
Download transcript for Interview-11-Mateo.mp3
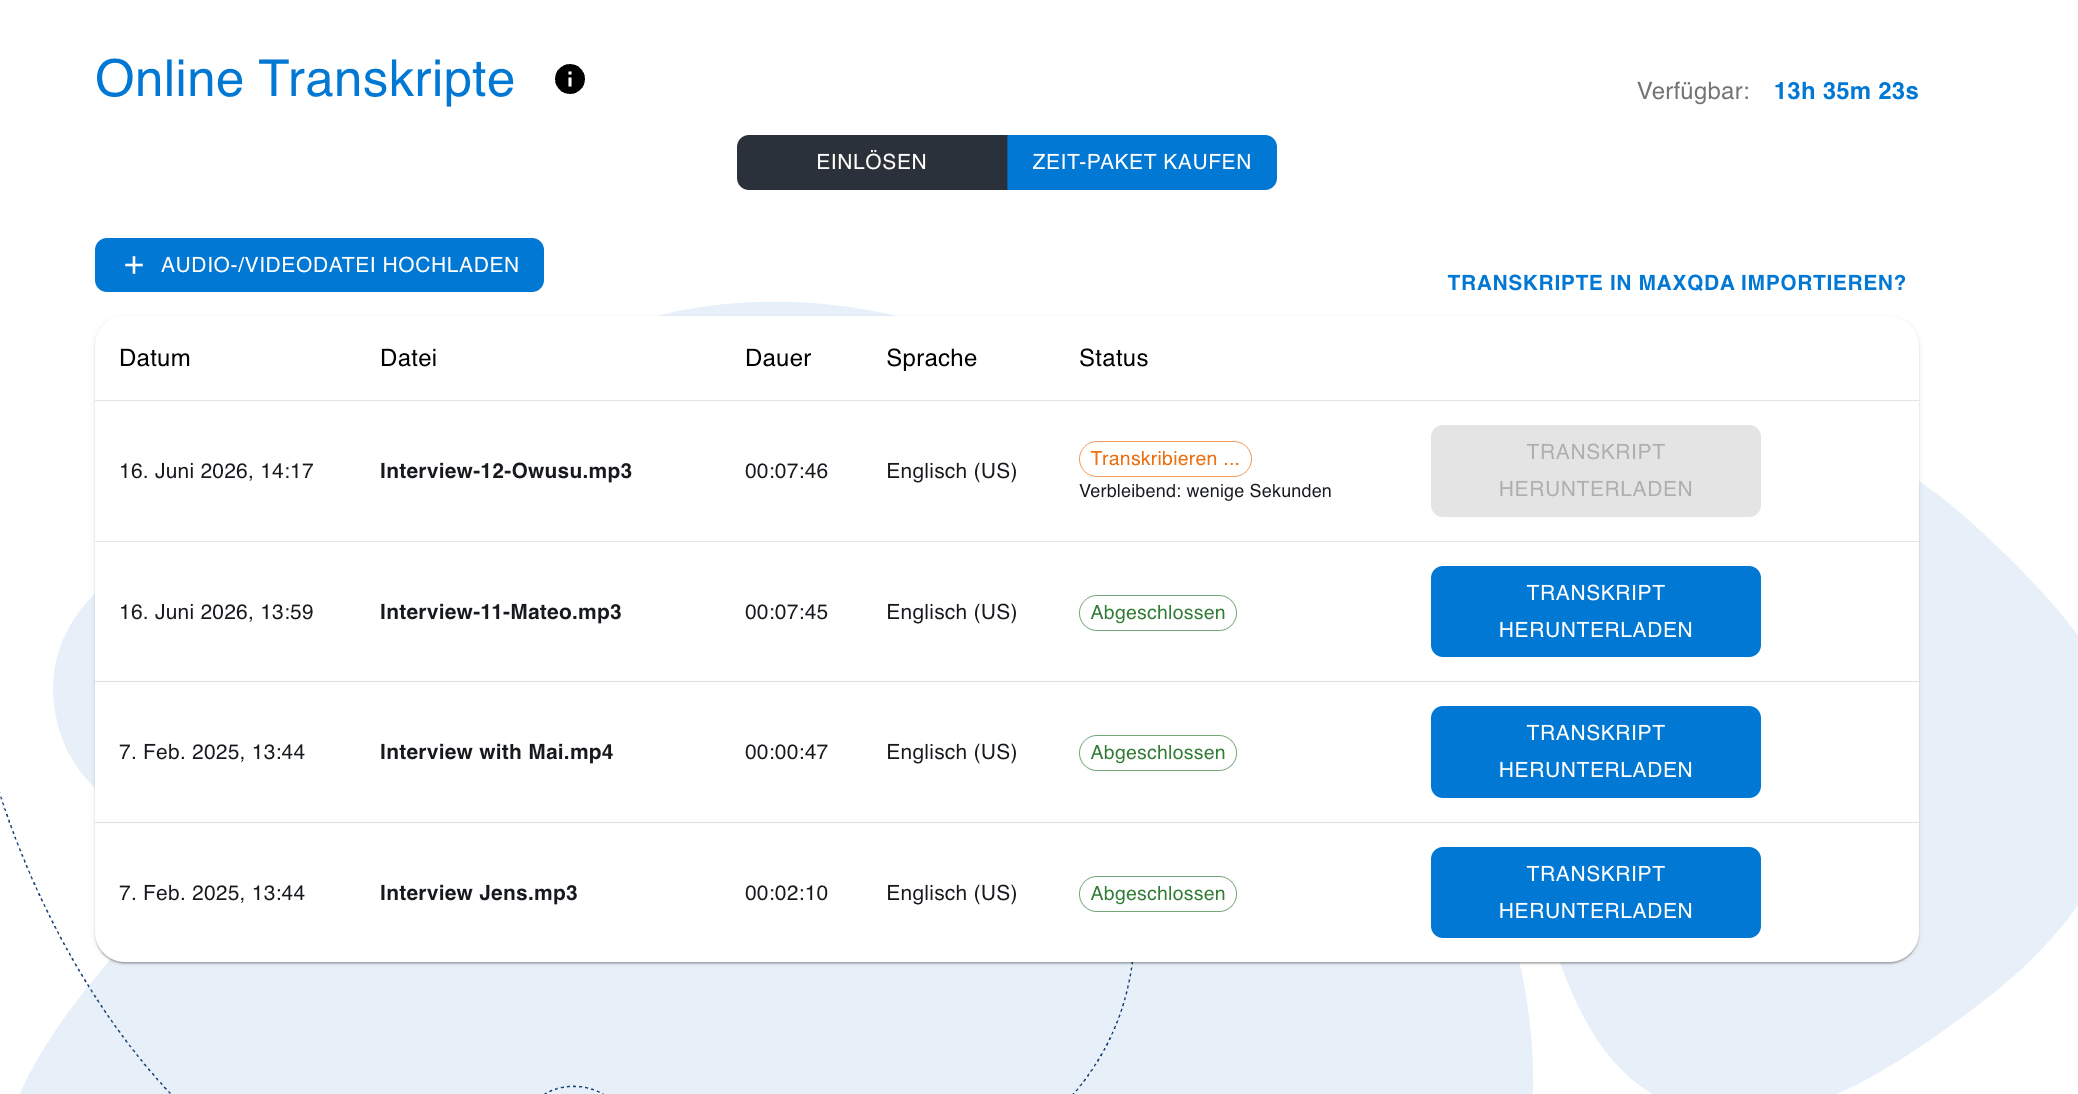[1595, 611]
